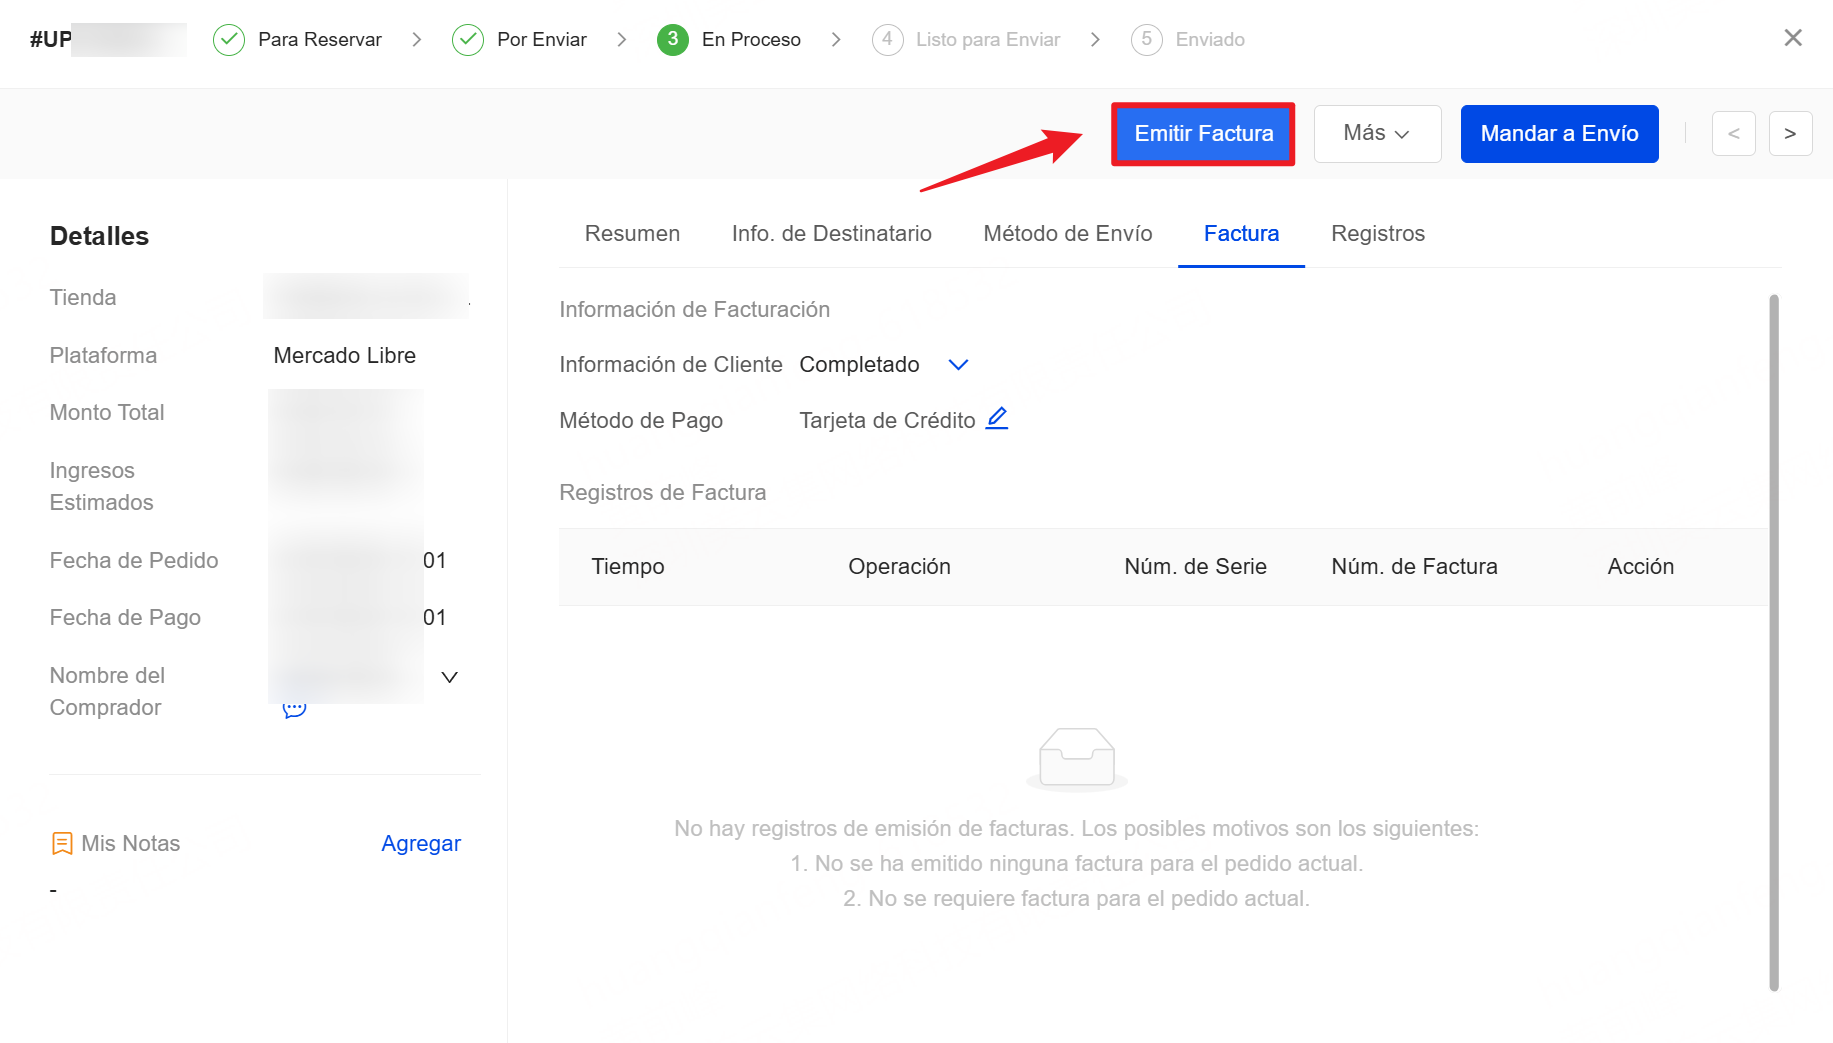1833x1043 pixels.
Task: Open Info. de Destinatario tab
Action: 831,234
